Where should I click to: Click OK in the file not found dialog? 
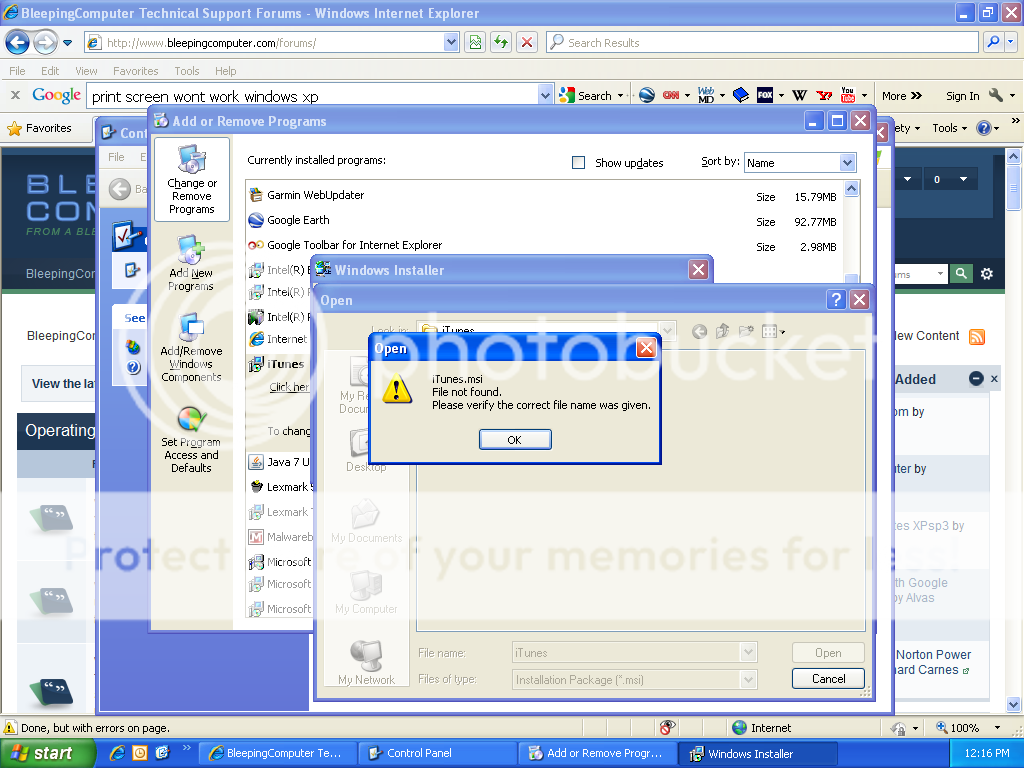[x=515, y=440]
